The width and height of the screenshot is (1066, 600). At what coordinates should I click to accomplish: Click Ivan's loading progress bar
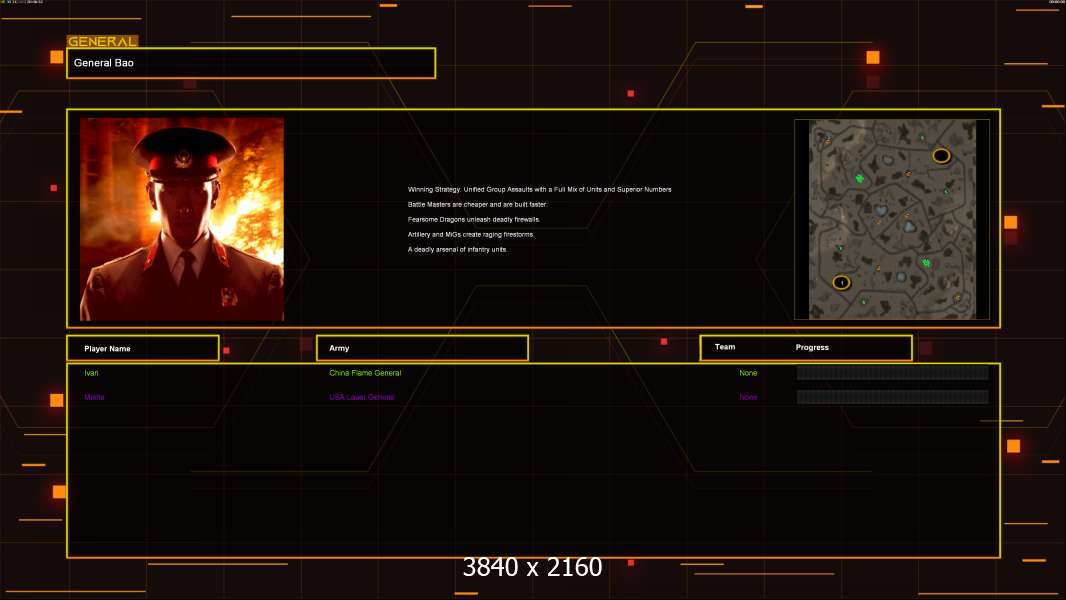[x=893, y=372]
